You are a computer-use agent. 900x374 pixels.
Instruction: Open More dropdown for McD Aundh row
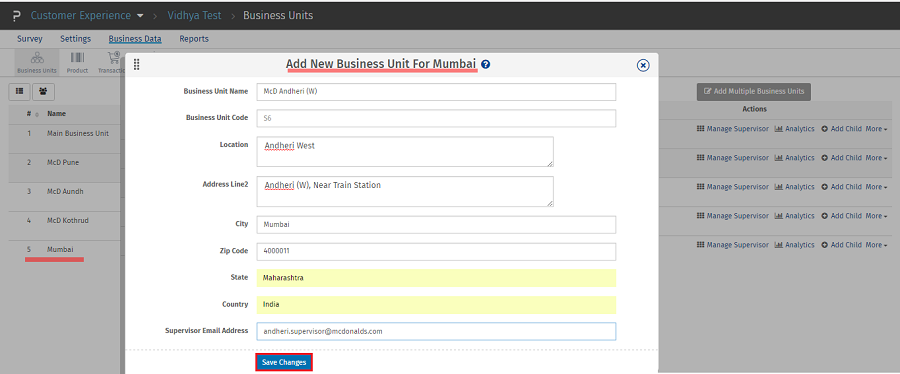coord(876,187)
